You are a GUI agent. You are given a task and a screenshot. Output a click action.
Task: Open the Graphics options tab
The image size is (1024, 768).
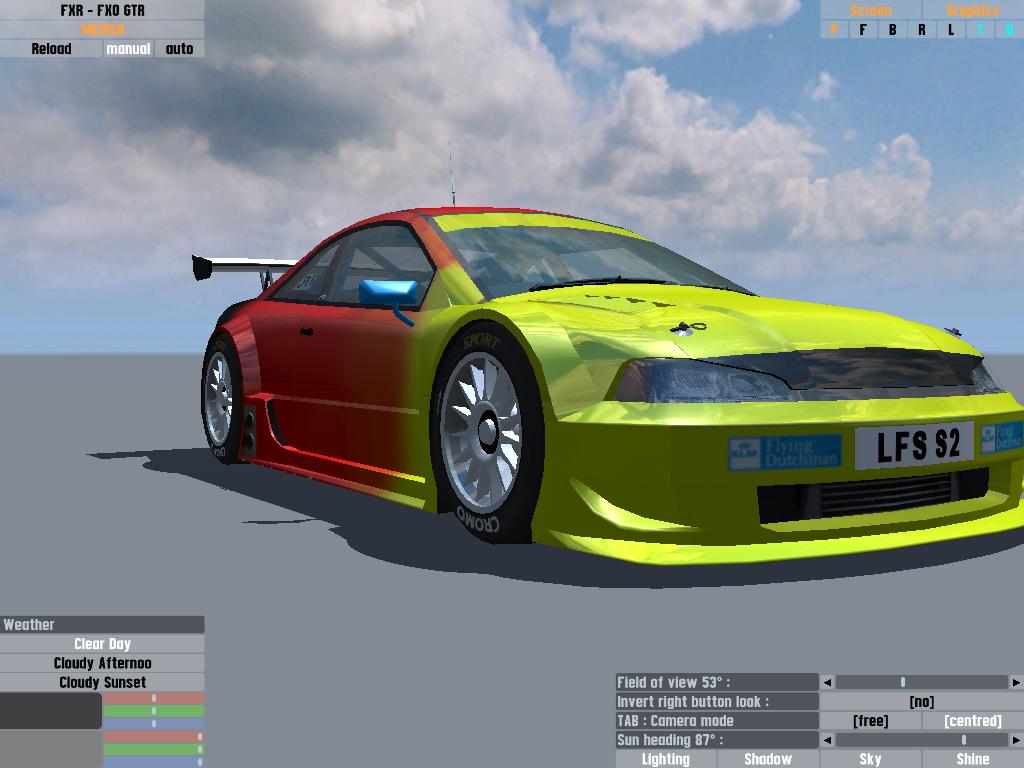pyautogui.click(x=973, y=10)
